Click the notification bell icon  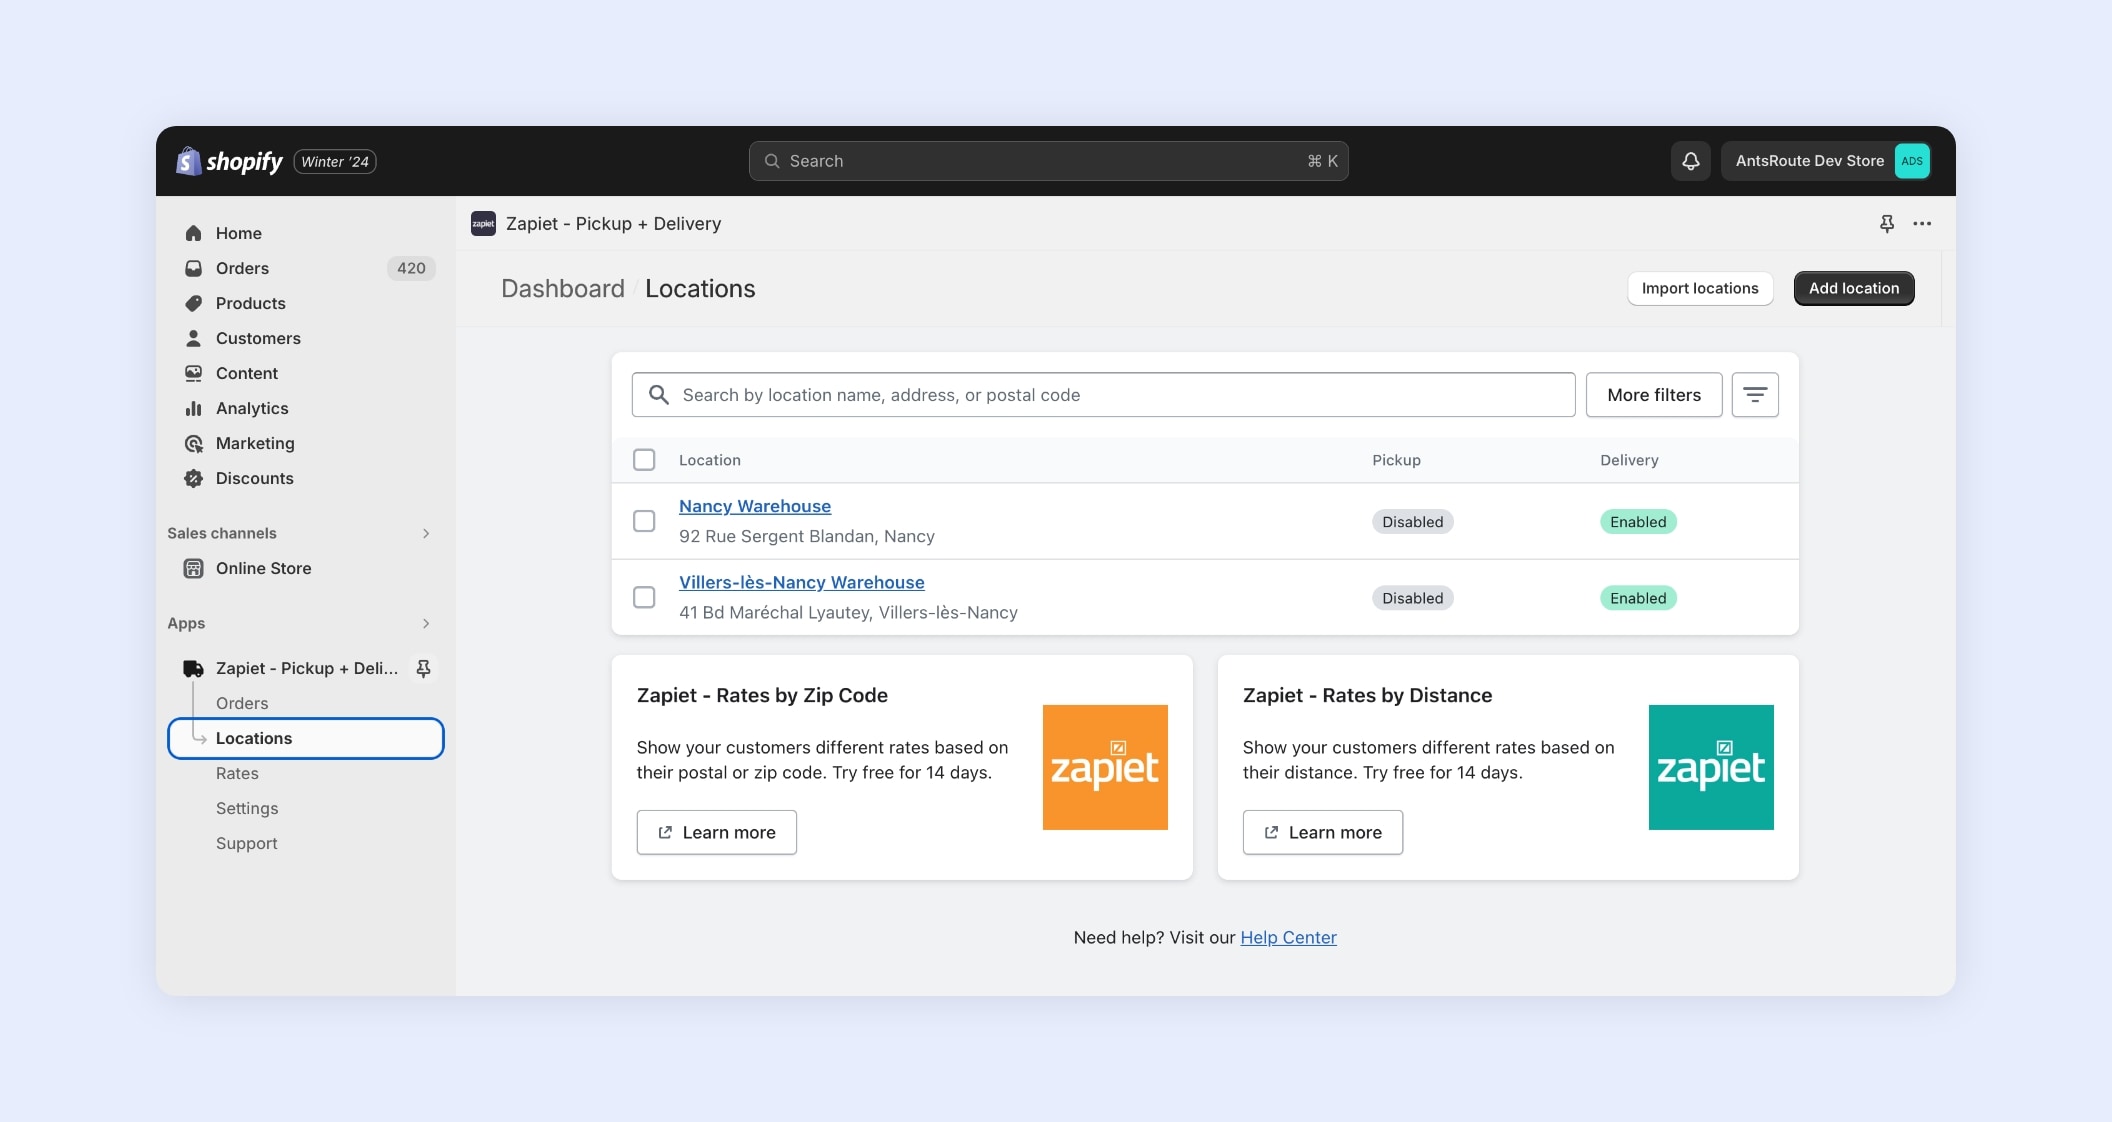(1690, 161)
